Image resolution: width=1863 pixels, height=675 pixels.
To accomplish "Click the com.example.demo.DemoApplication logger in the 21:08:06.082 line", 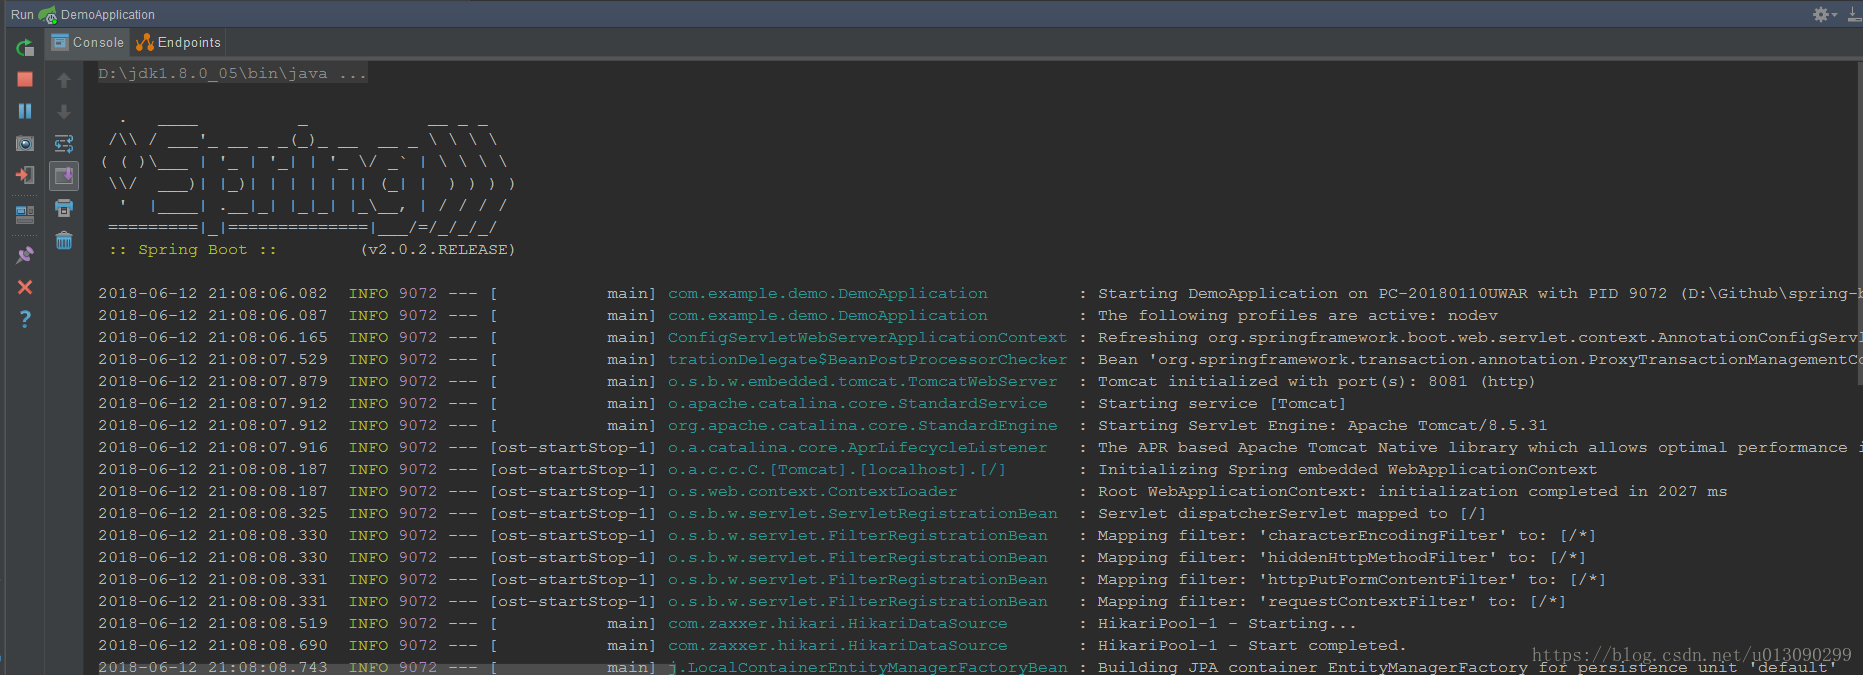I will coord(827,293).
